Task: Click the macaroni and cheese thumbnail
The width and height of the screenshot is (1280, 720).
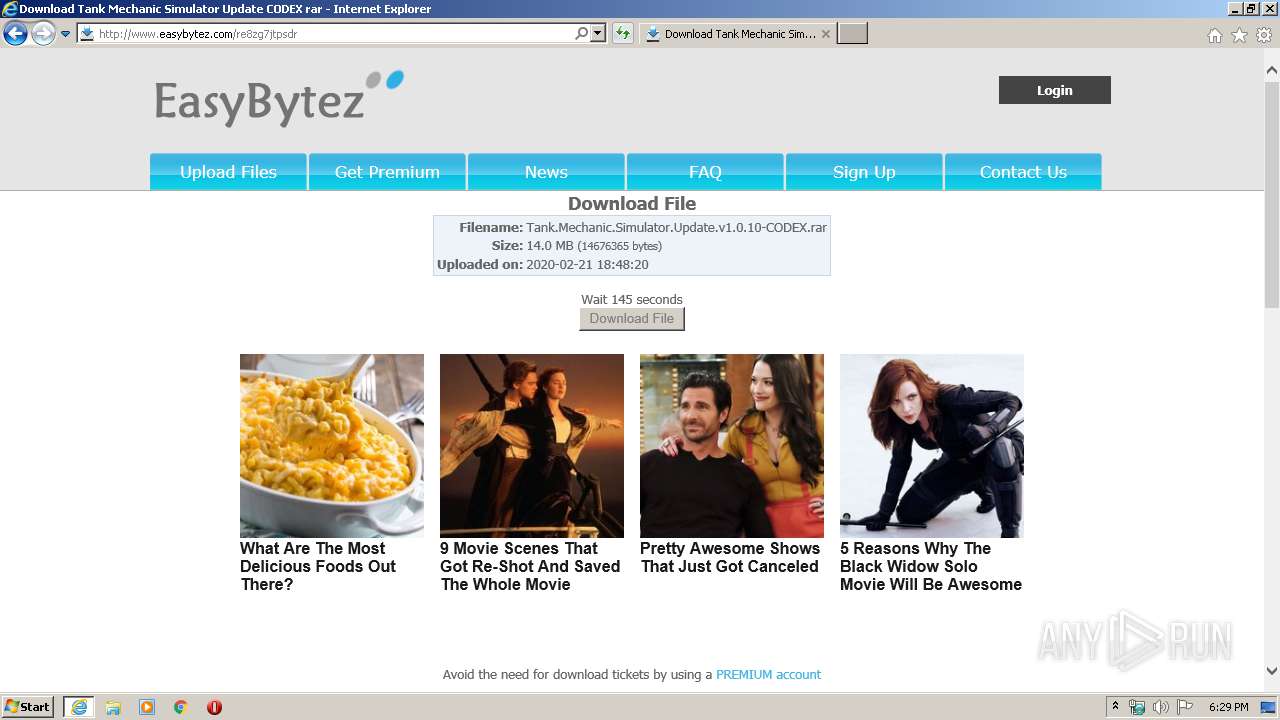Action: [x=332, y=446]
